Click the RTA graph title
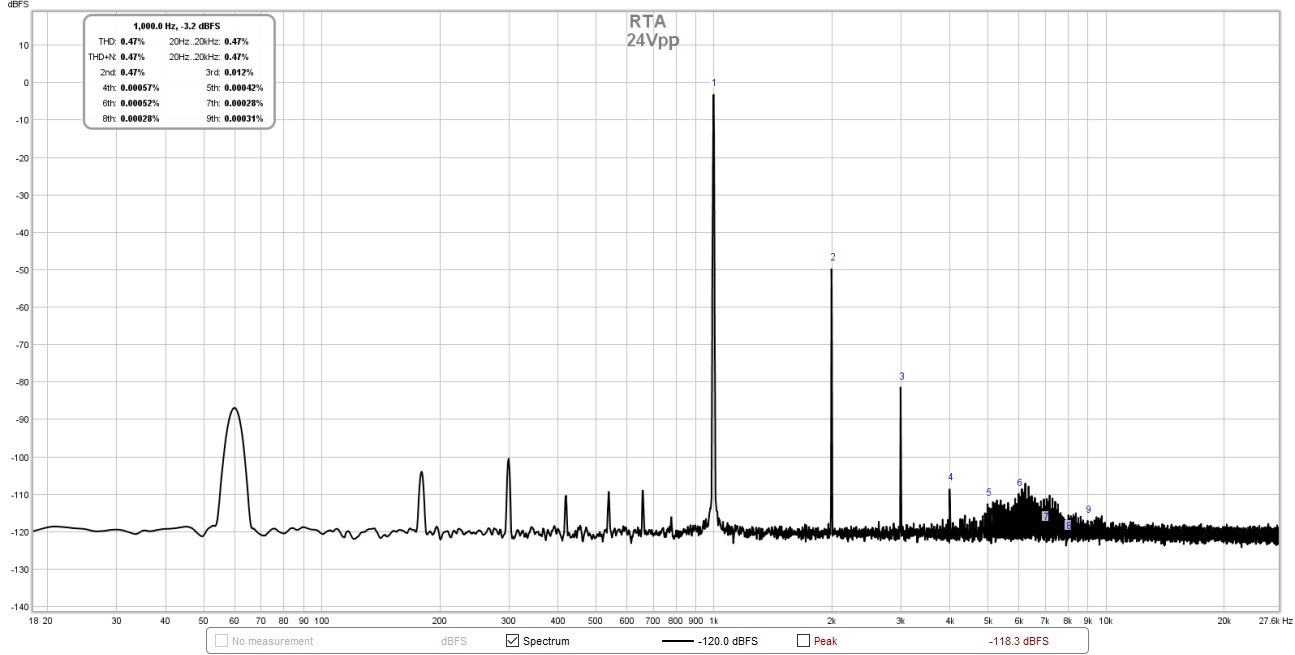This screenshot has width=1295, height=655. pos(647,22)
